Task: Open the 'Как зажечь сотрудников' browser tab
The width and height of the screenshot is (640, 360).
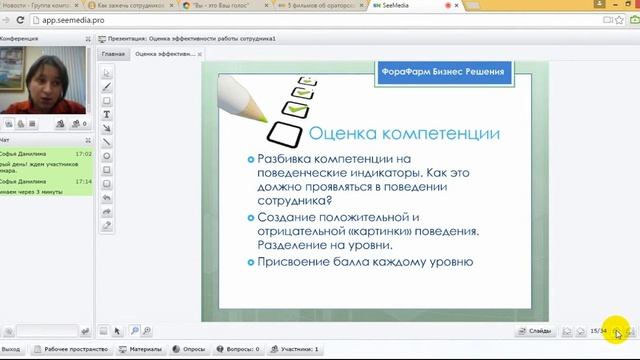Action: pos(131,5)
